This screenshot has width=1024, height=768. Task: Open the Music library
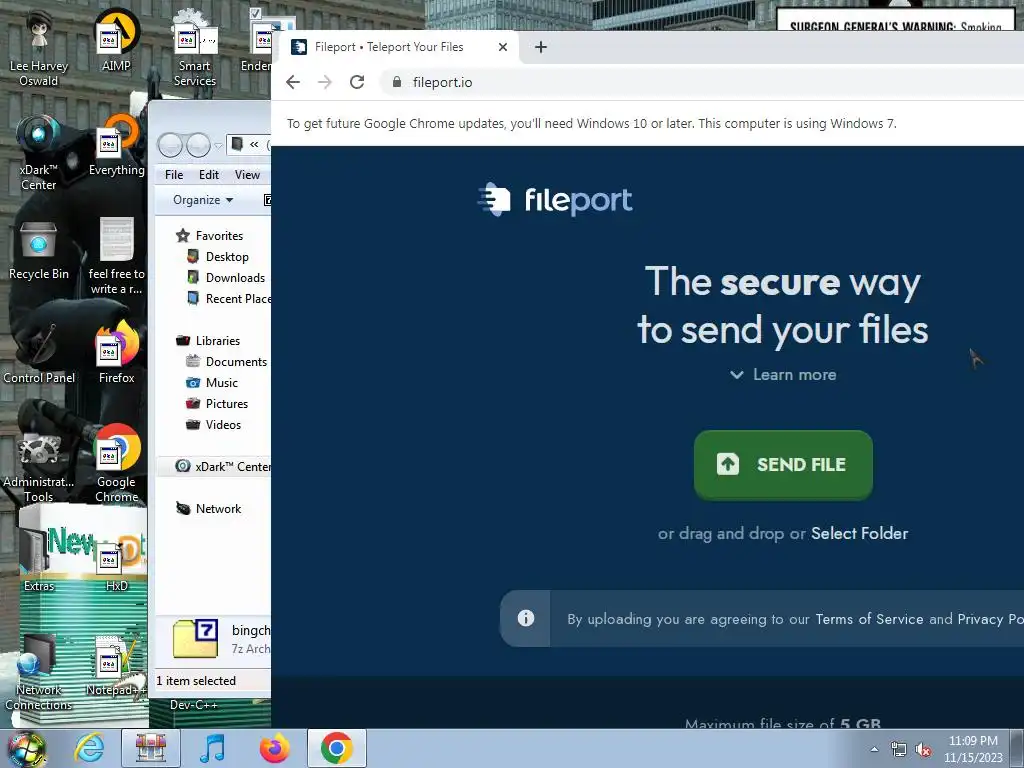[x=212, y=383]
